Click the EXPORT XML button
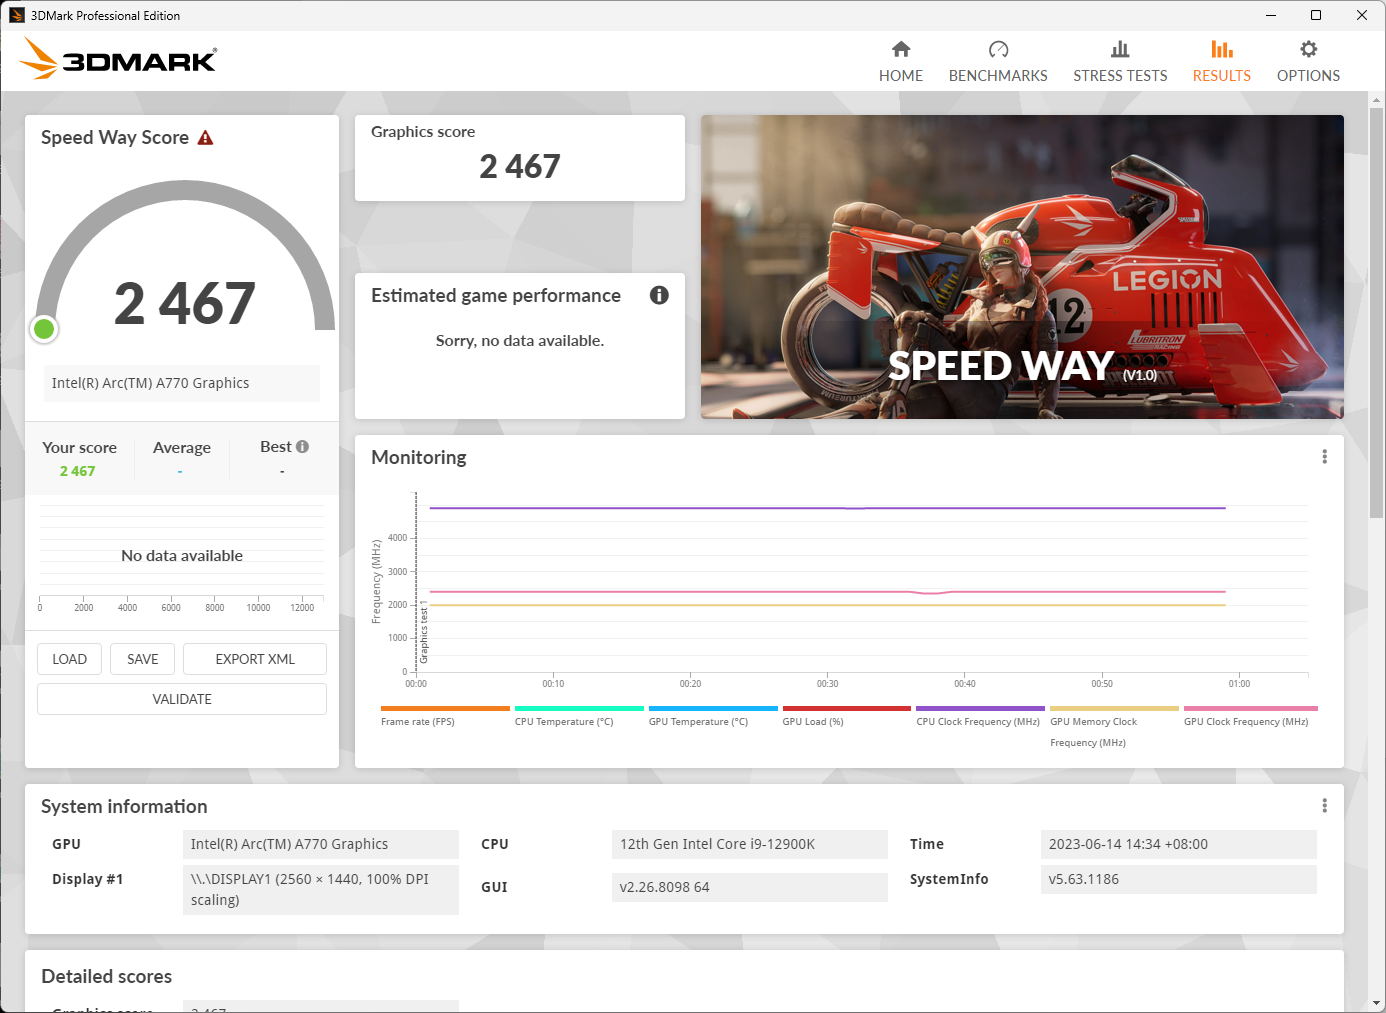Viewport: 1386px width, 1013px height. (255, 659)
